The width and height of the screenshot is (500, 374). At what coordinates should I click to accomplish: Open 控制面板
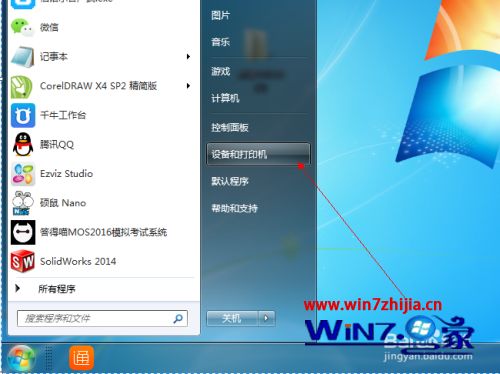[x=230, y=127]
